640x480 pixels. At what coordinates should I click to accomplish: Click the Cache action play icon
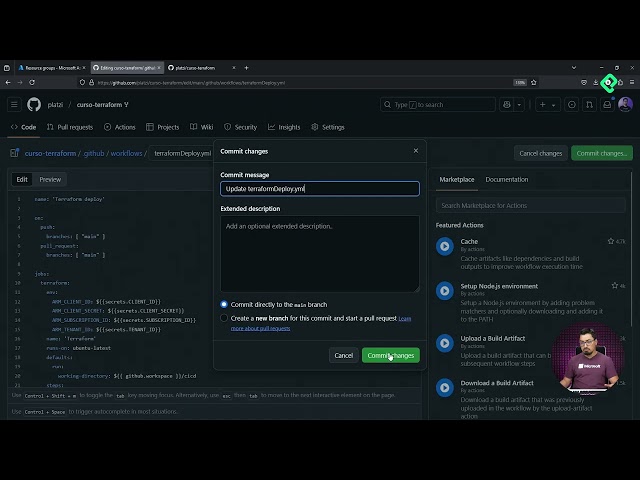click(444, 247)
